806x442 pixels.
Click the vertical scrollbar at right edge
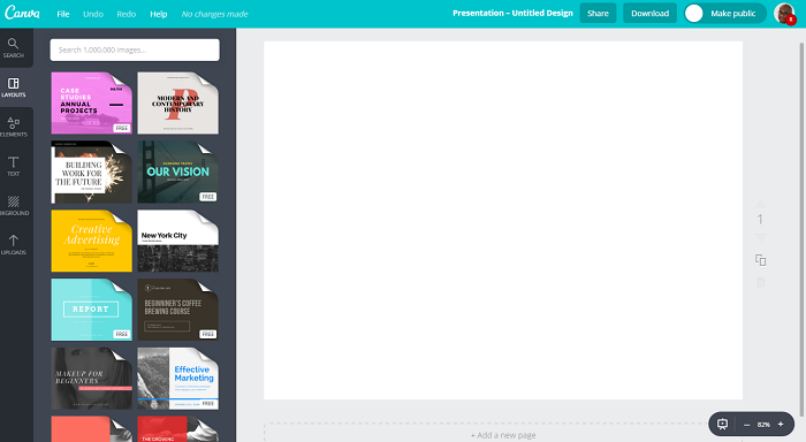click(x=801, y=229)
